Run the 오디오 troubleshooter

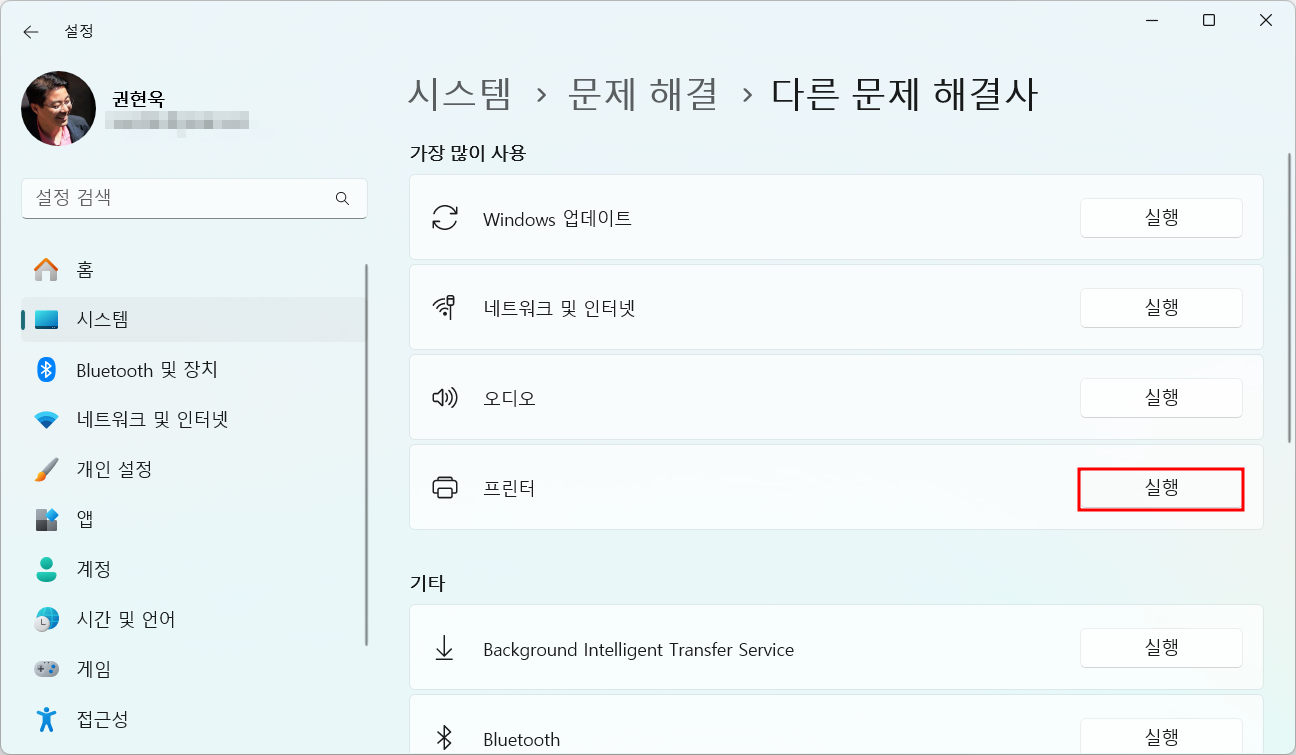[1160, 397]
